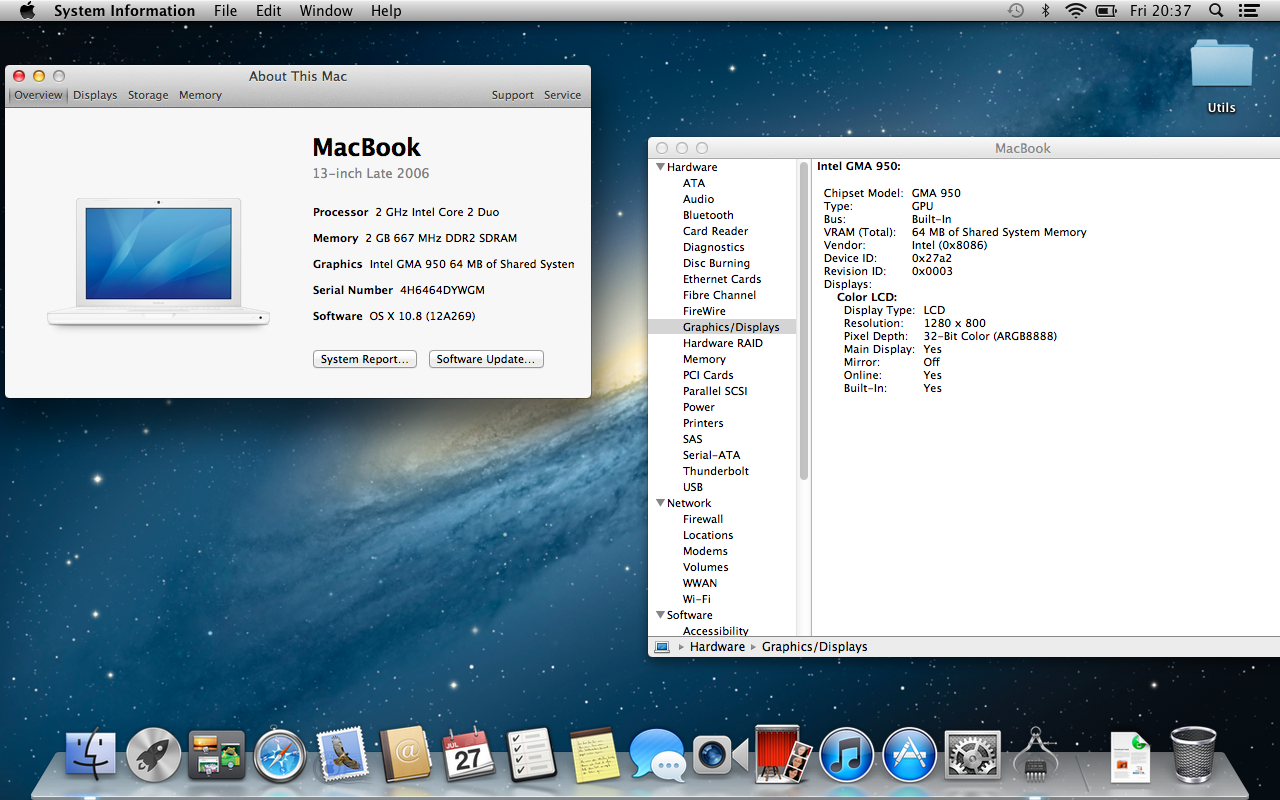Open the Utils folder on desktop
1280x800 pixels.
1221,66
